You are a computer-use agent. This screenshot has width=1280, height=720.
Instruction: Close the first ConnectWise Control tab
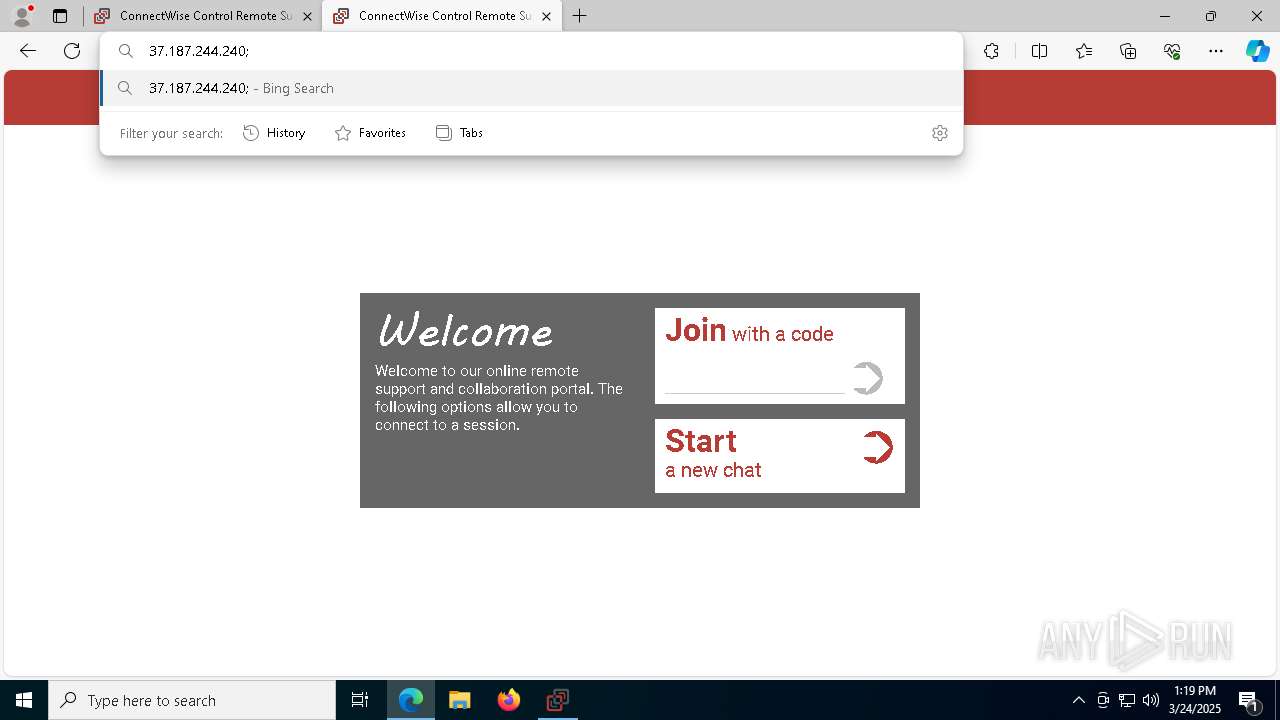(307, 16)
